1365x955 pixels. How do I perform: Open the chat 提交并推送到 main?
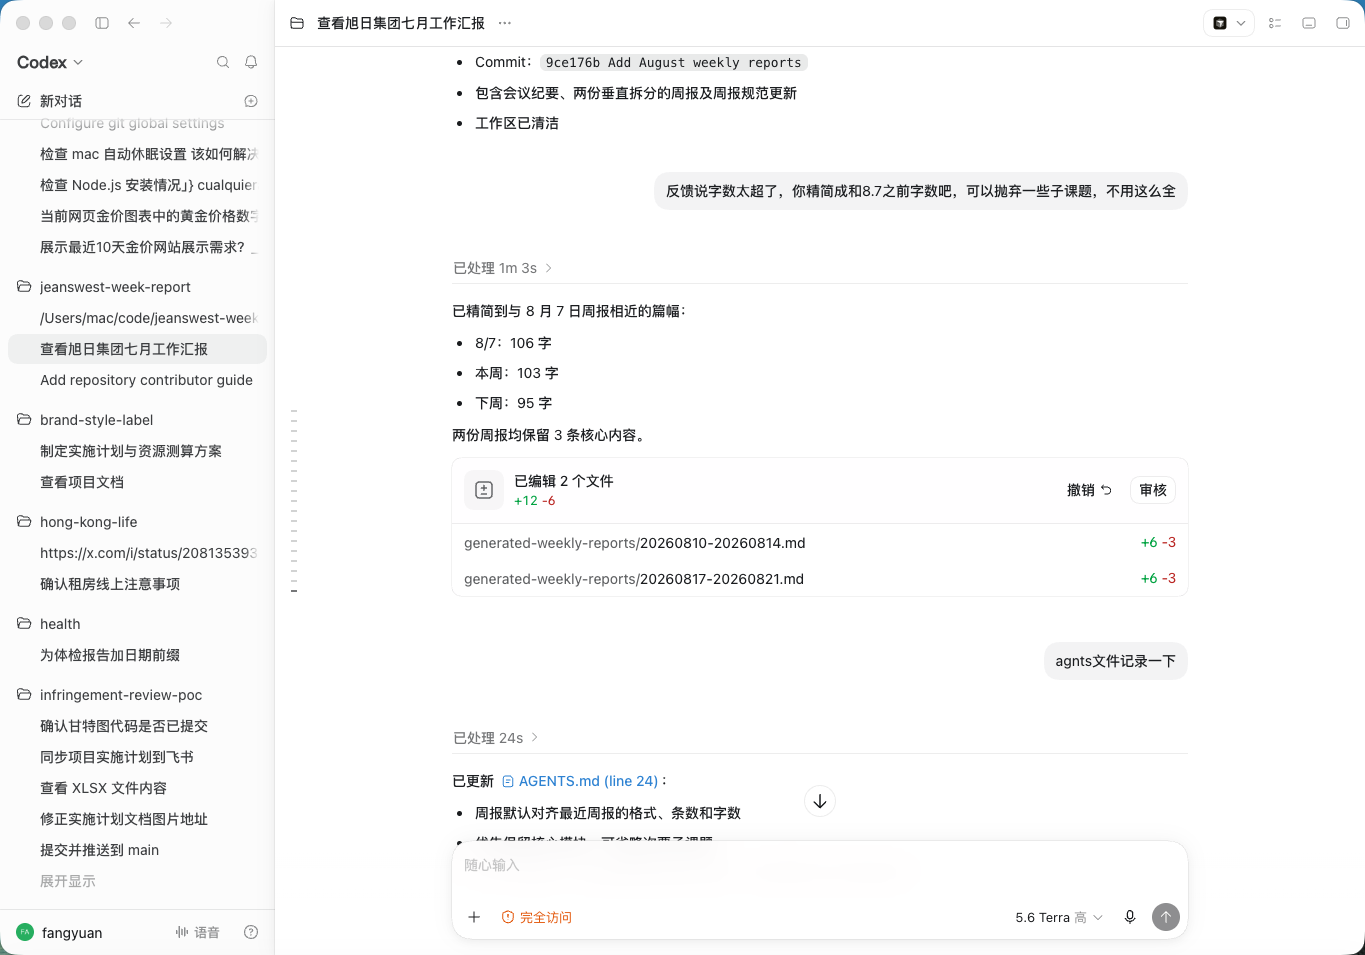click(x=137, y=850)
